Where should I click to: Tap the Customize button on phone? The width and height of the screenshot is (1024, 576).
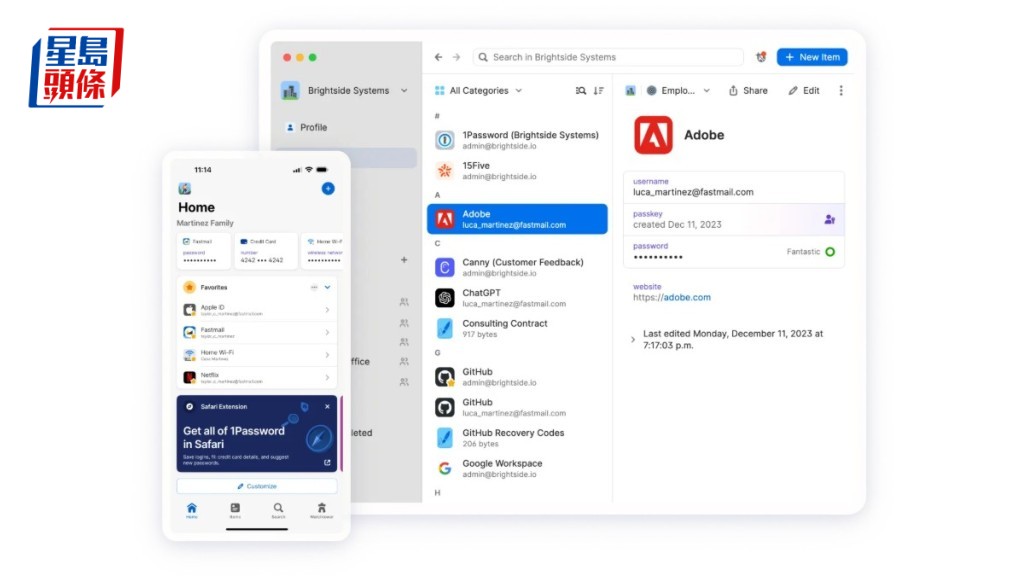click(257, 487)
